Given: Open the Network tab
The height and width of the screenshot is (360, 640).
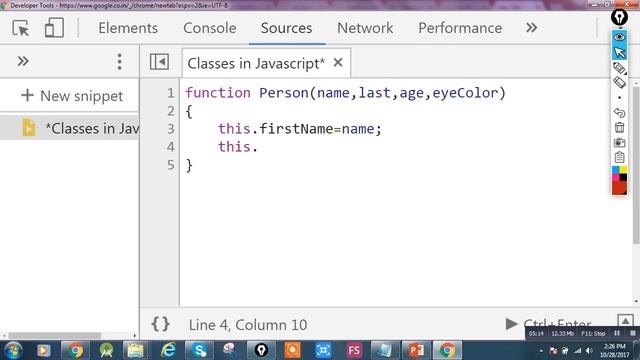Looking at the screenshot, I should tap(365, 28).
